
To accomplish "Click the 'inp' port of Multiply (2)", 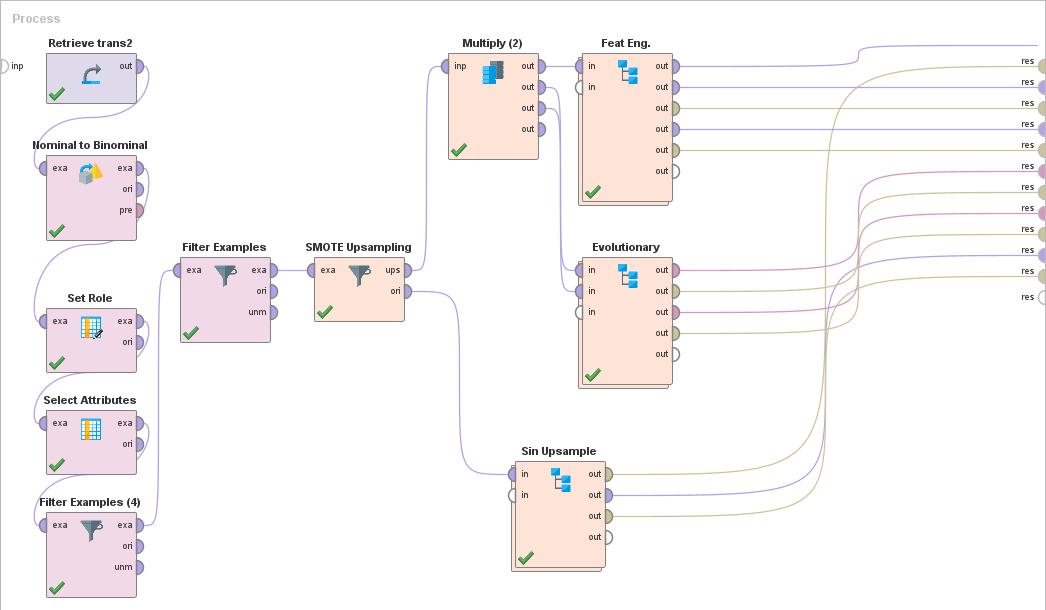I will (x=445, y=66).
